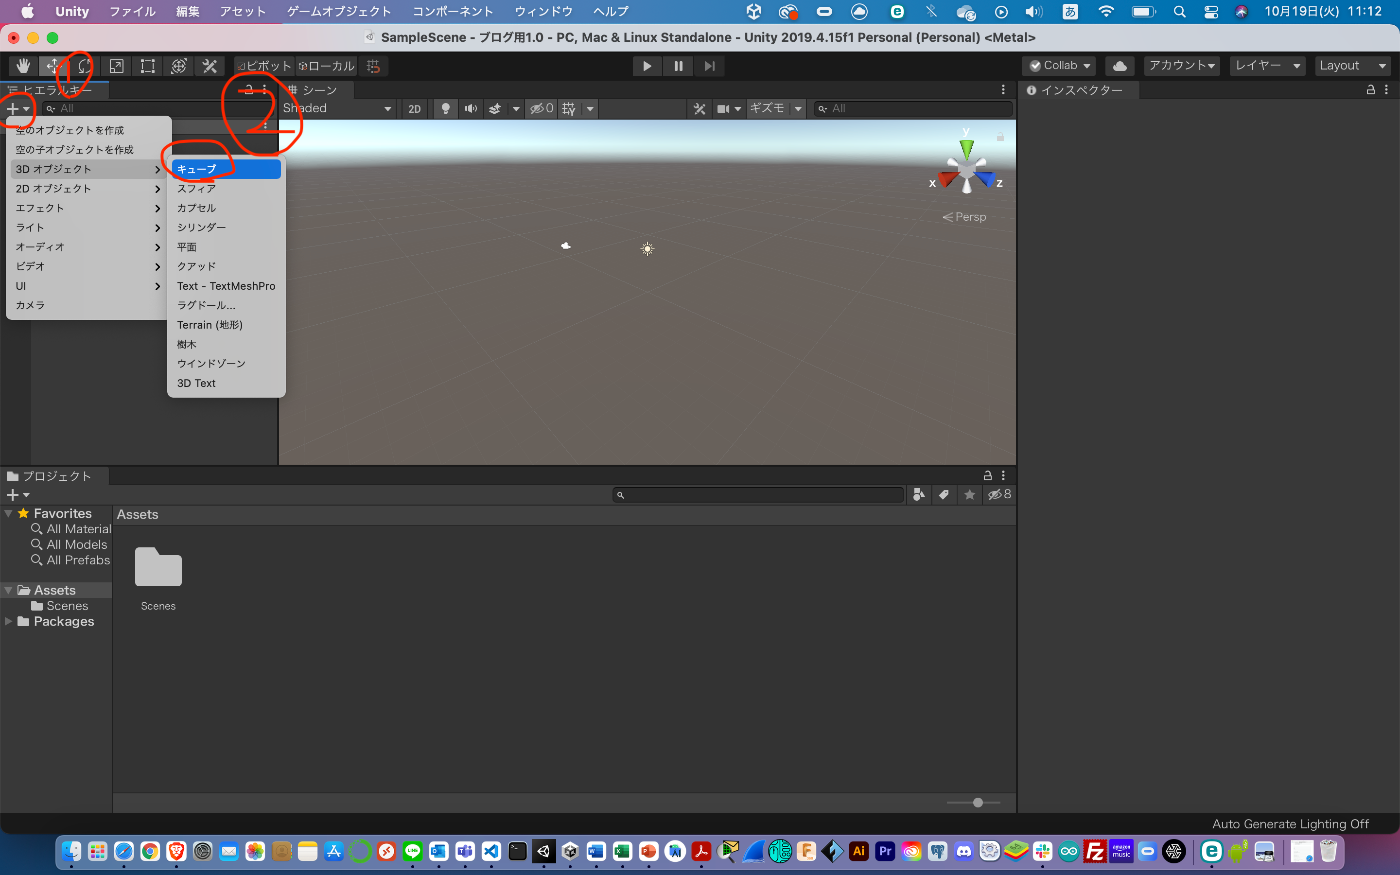
Task: Choose キューブ (Cube) from 3D object submenu
Action: pyautogui.click(x=226, y=169)
